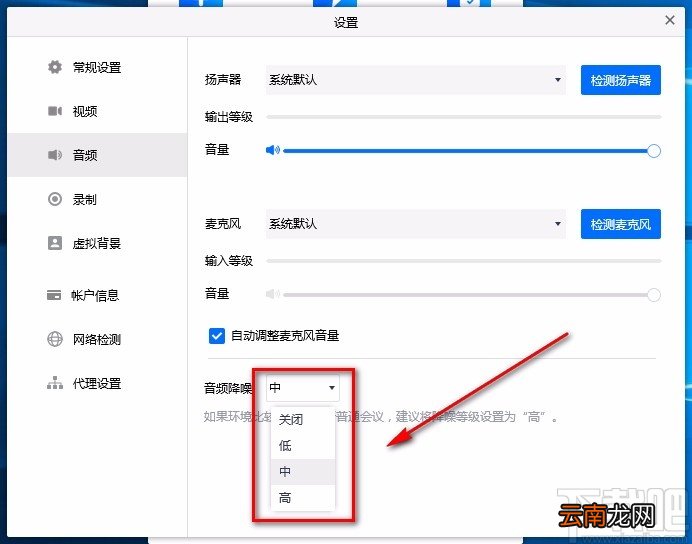Click the speaker icon beside 音频 in sidebar

[55, 155]
